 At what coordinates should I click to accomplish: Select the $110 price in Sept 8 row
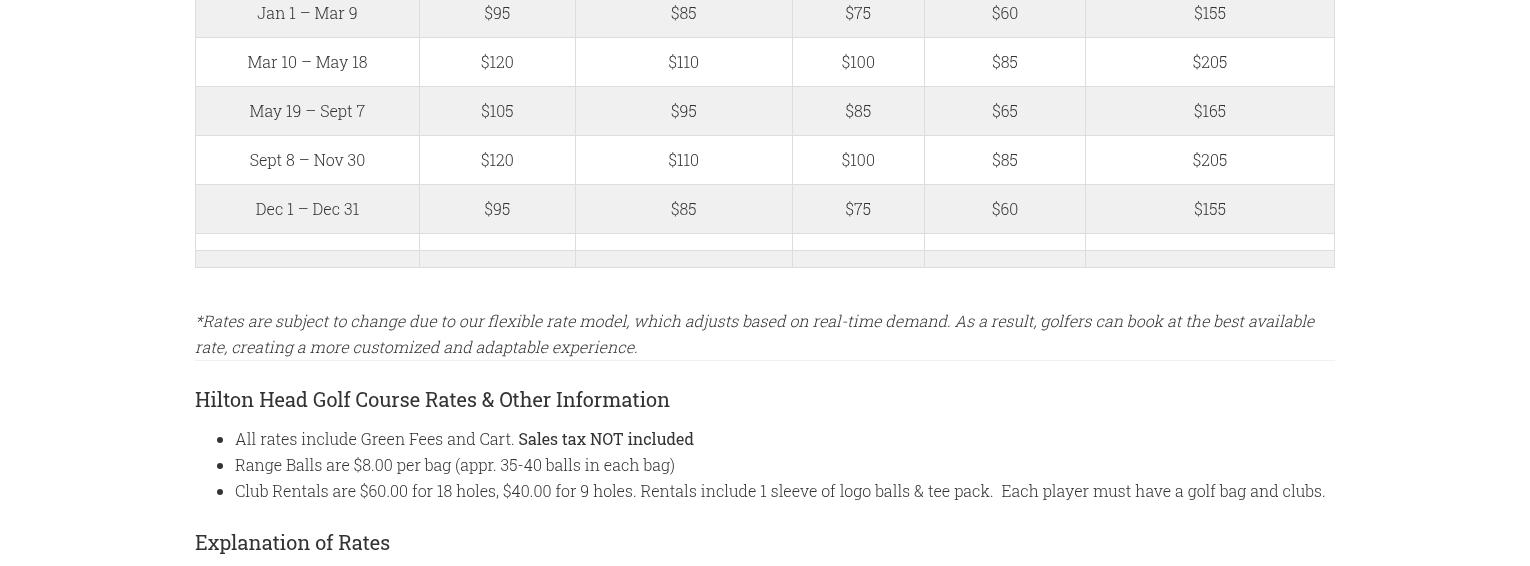pyautogui.click(x=683, y=160)
